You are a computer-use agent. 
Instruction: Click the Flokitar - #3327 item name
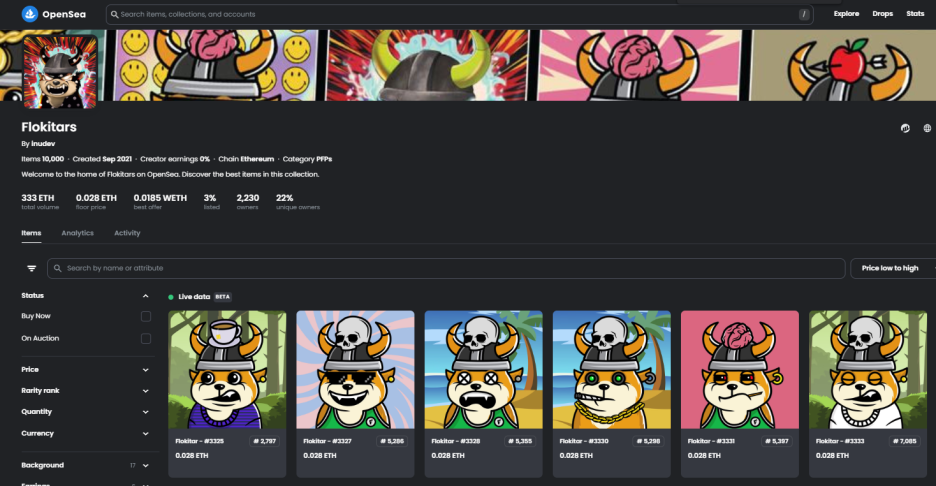click(327, 441)
